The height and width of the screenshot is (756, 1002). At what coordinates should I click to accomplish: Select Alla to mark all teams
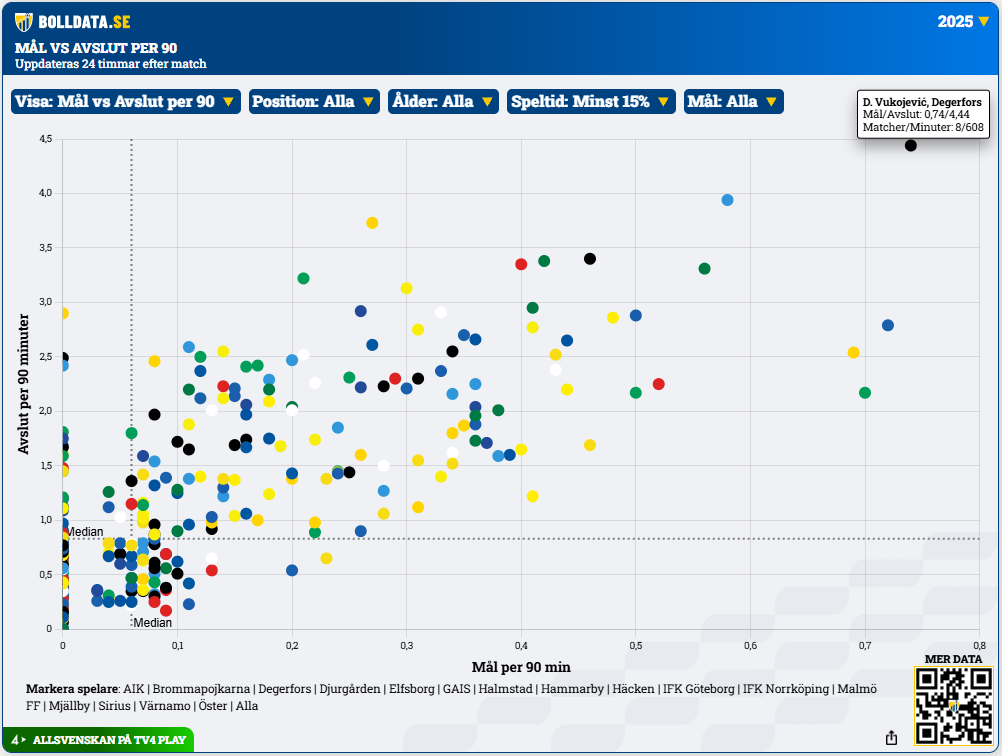(x=246, y=706)
